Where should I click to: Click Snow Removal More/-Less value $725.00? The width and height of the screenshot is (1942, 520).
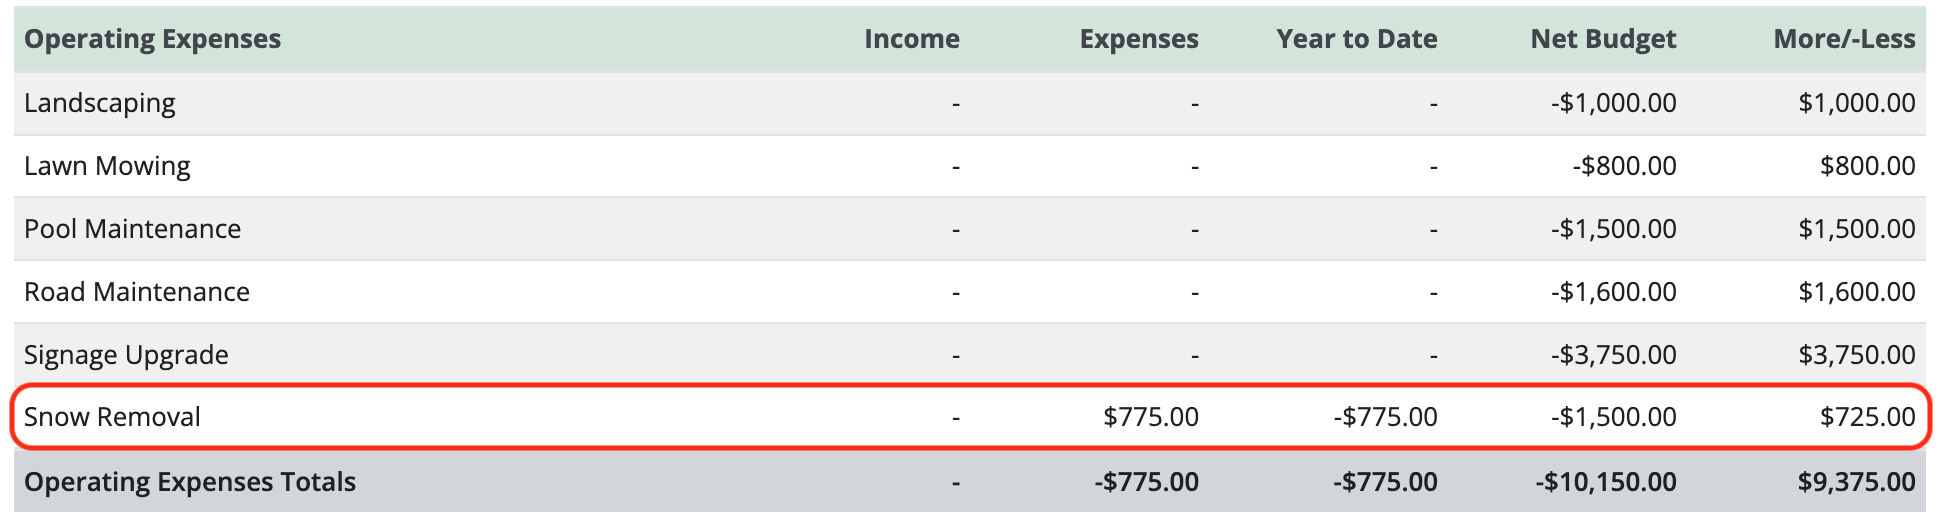(x=1868, y=417)
